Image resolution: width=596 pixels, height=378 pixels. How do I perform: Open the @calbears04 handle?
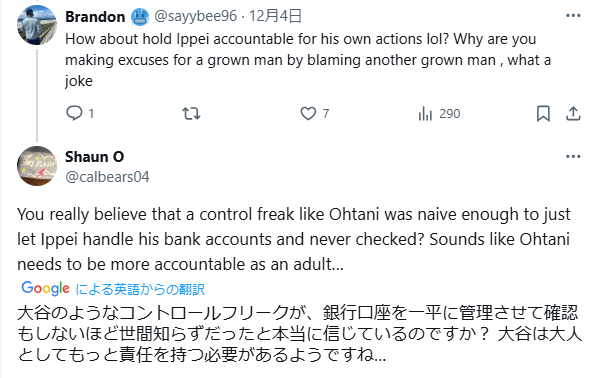(107, 177)
